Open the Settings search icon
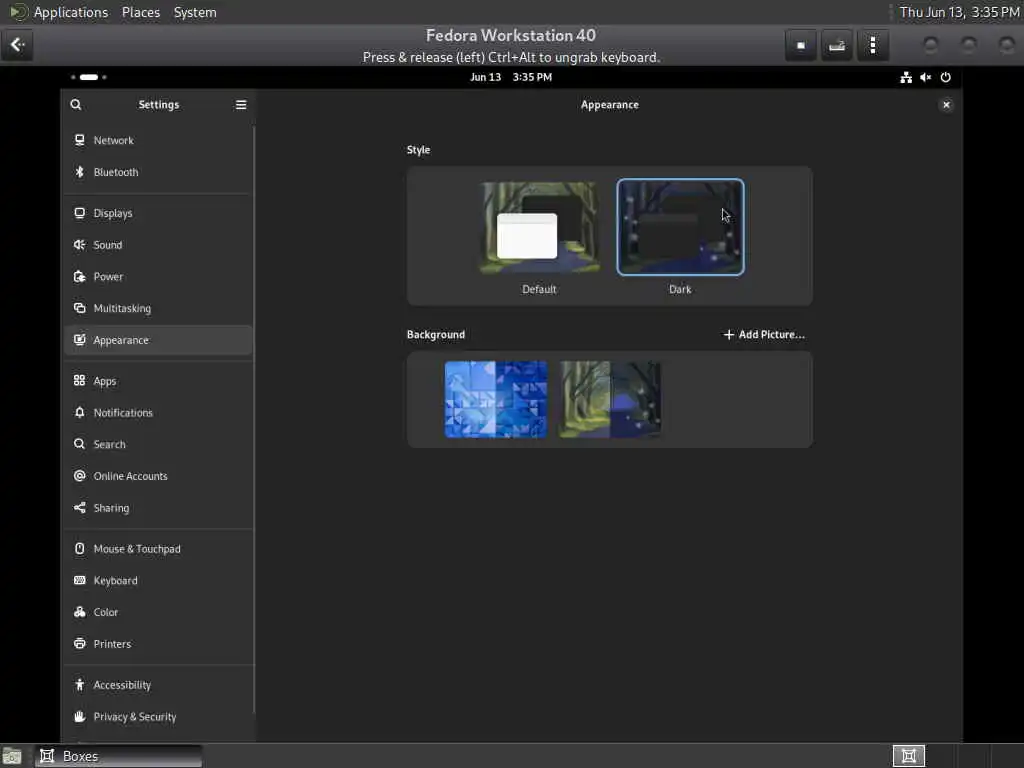 coord(76,104)
